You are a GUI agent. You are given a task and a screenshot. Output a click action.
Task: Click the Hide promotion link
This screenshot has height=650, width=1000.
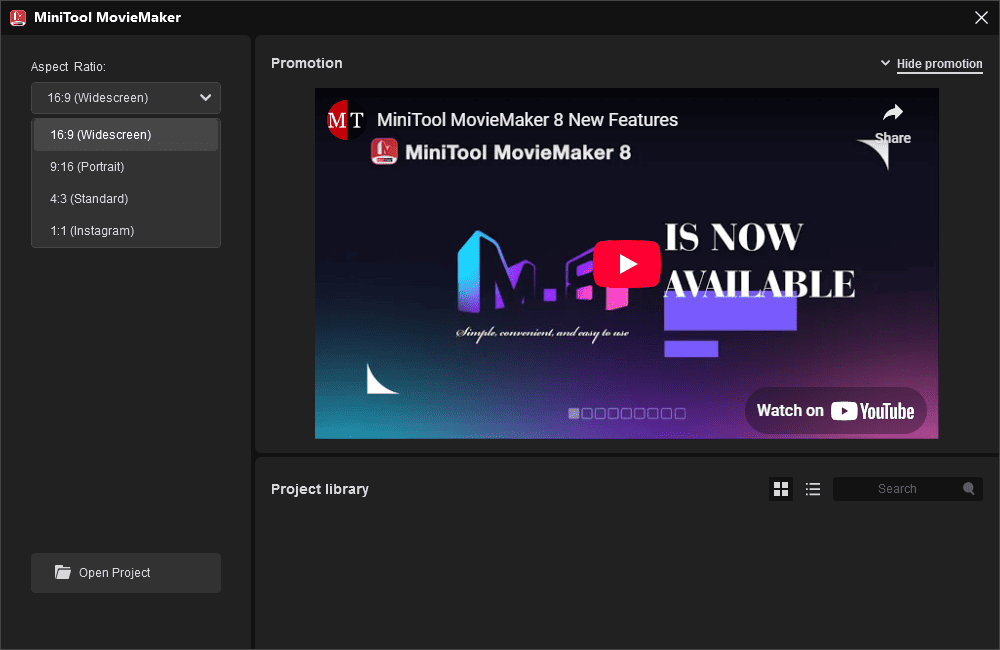click(x=939, y=64)
